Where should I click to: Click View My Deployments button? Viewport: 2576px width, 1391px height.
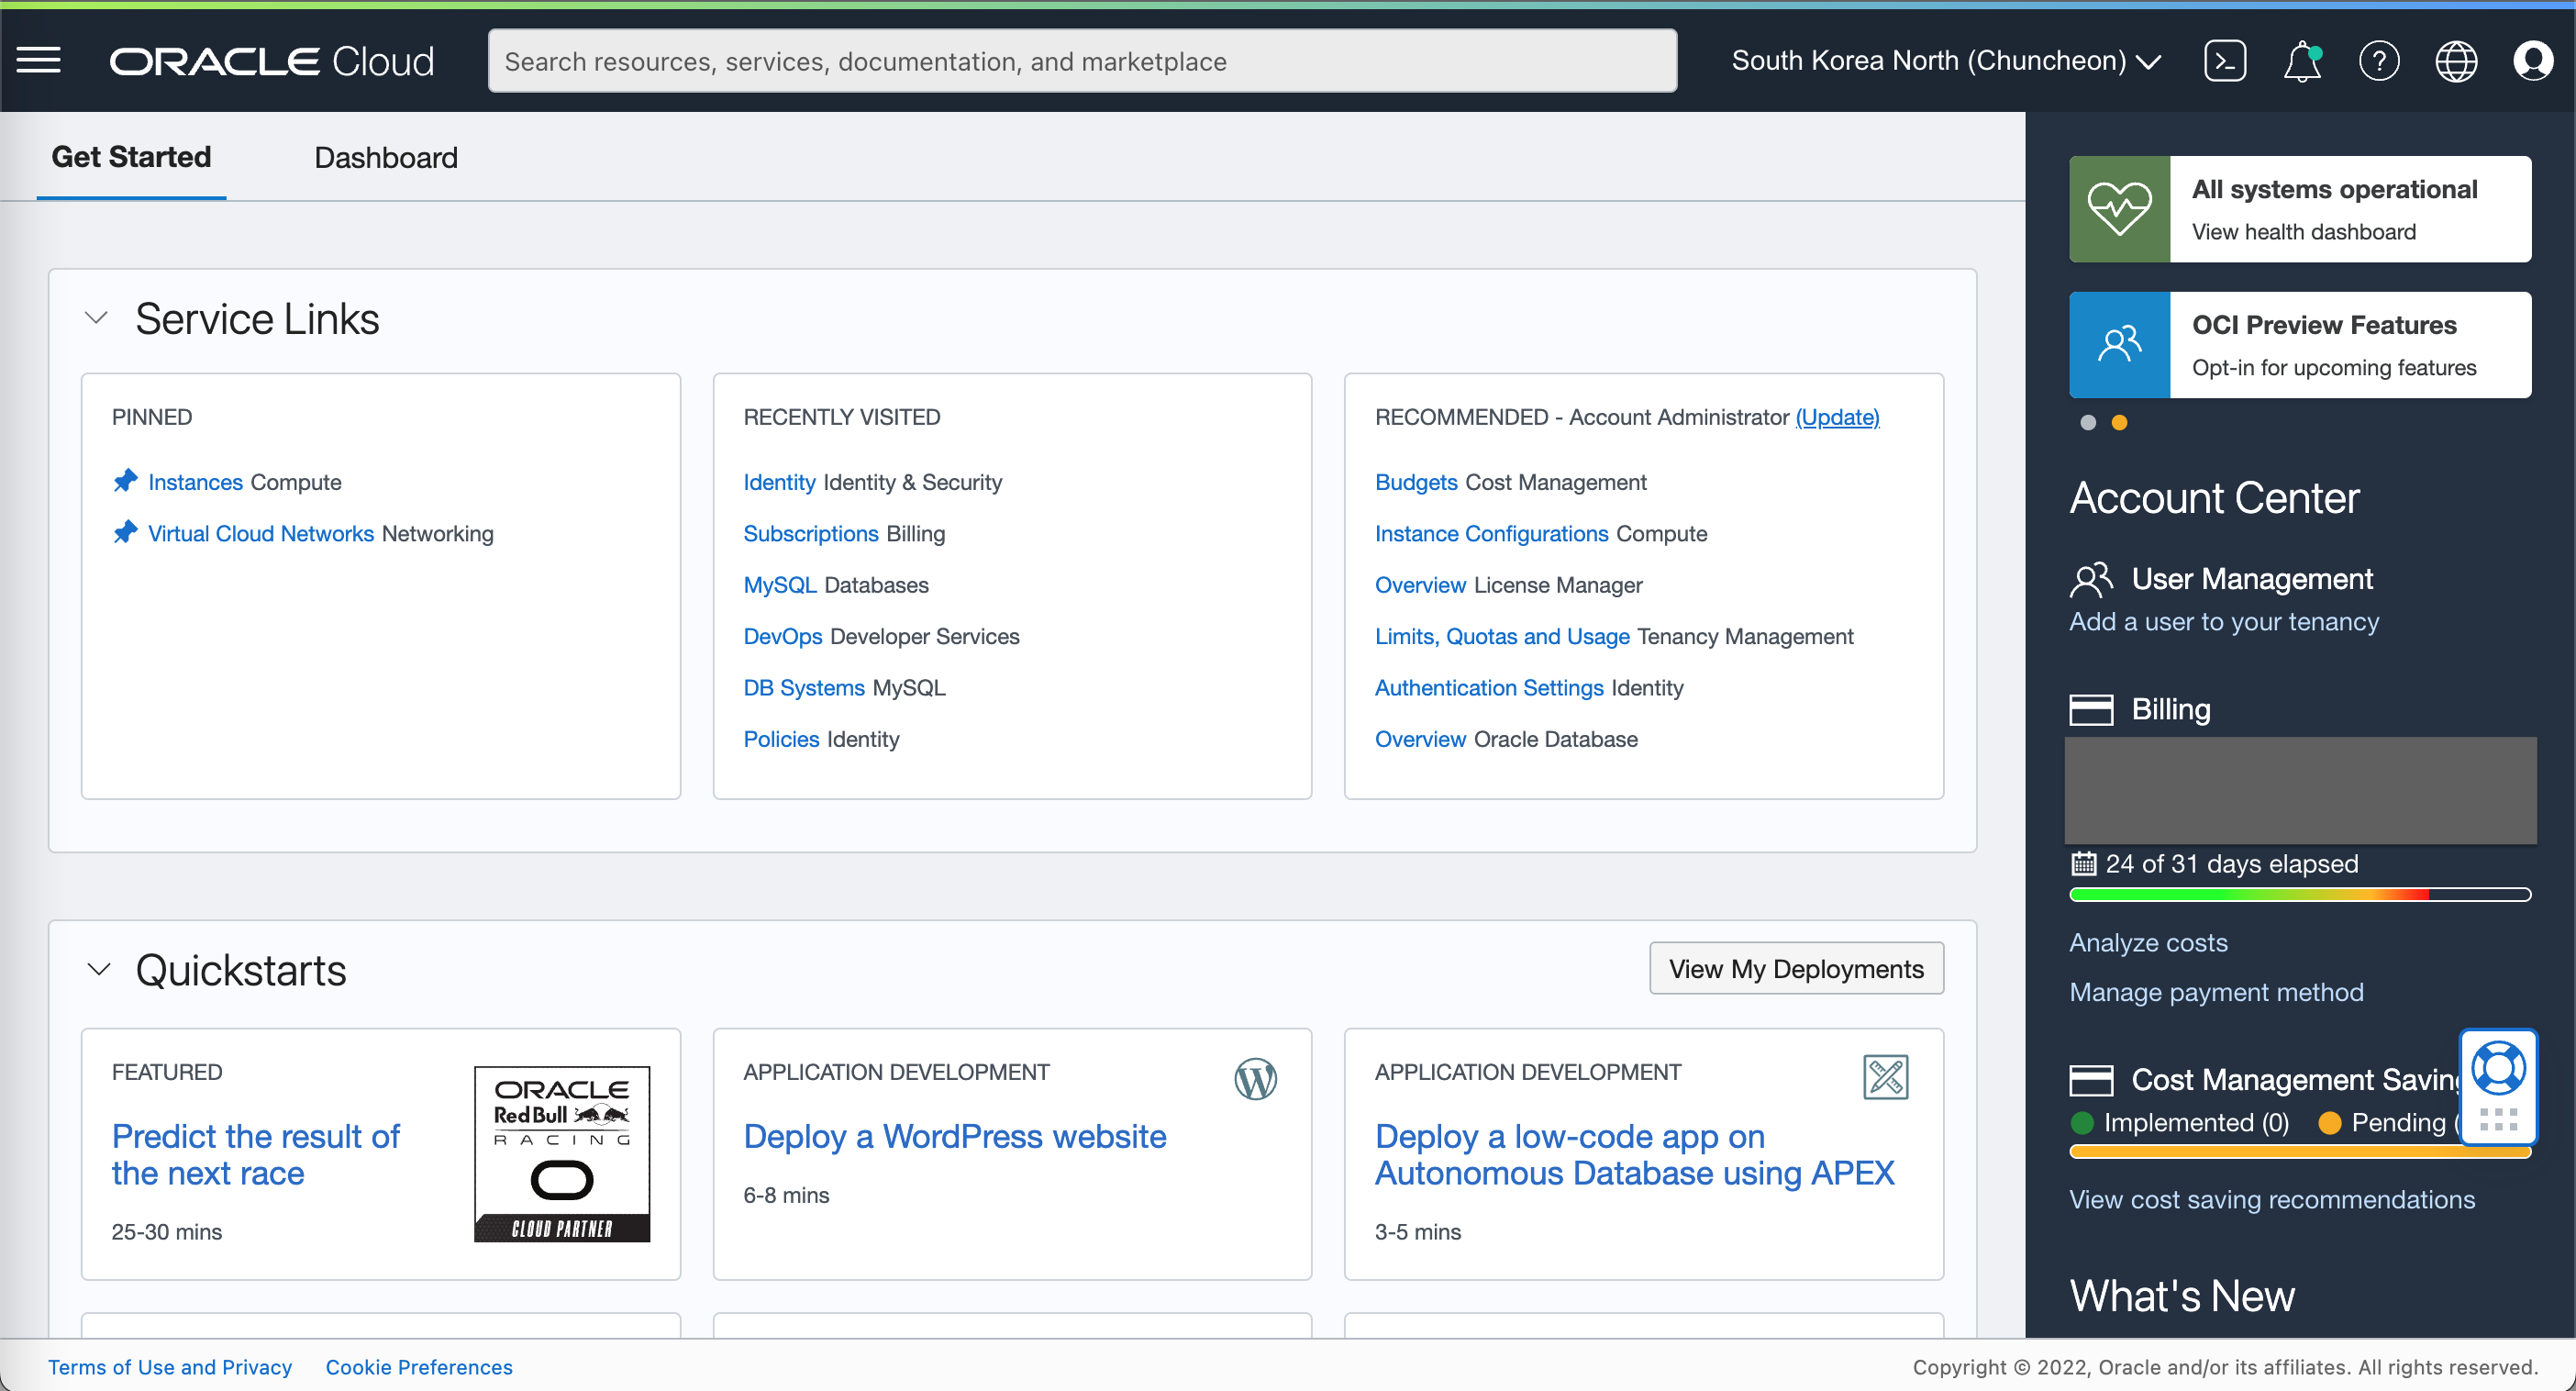click(1796, 969)
